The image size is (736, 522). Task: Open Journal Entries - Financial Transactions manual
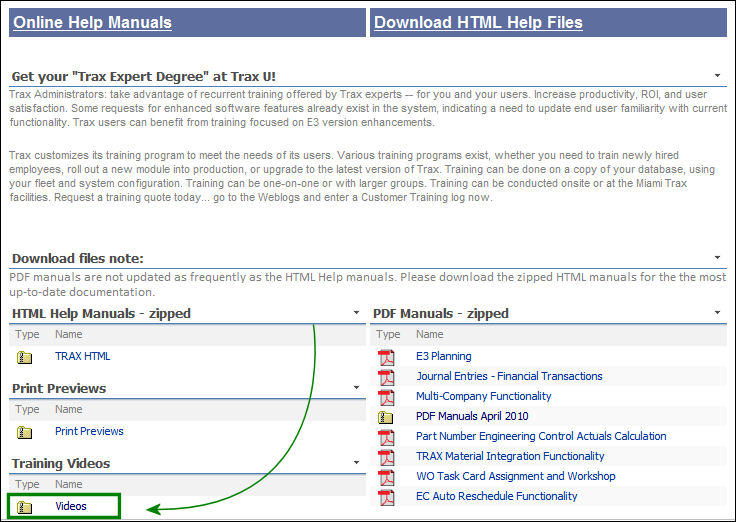[x=509, y=376]
